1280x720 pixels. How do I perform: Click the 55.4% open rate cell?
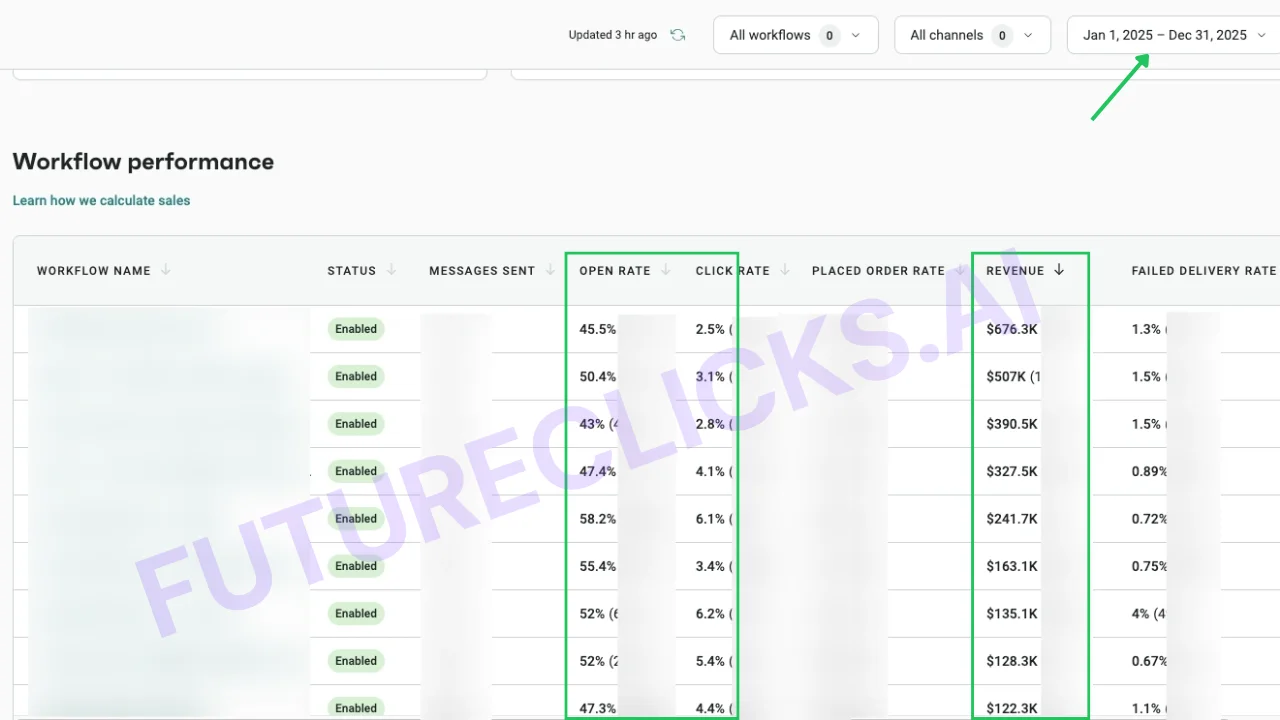point(598,566)
